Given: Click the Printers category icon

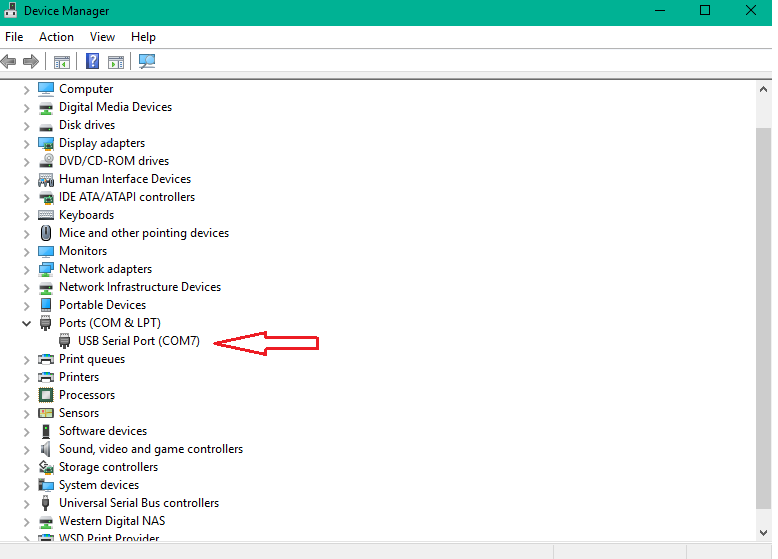Looking at the screenshot, I should pos(46,377).
